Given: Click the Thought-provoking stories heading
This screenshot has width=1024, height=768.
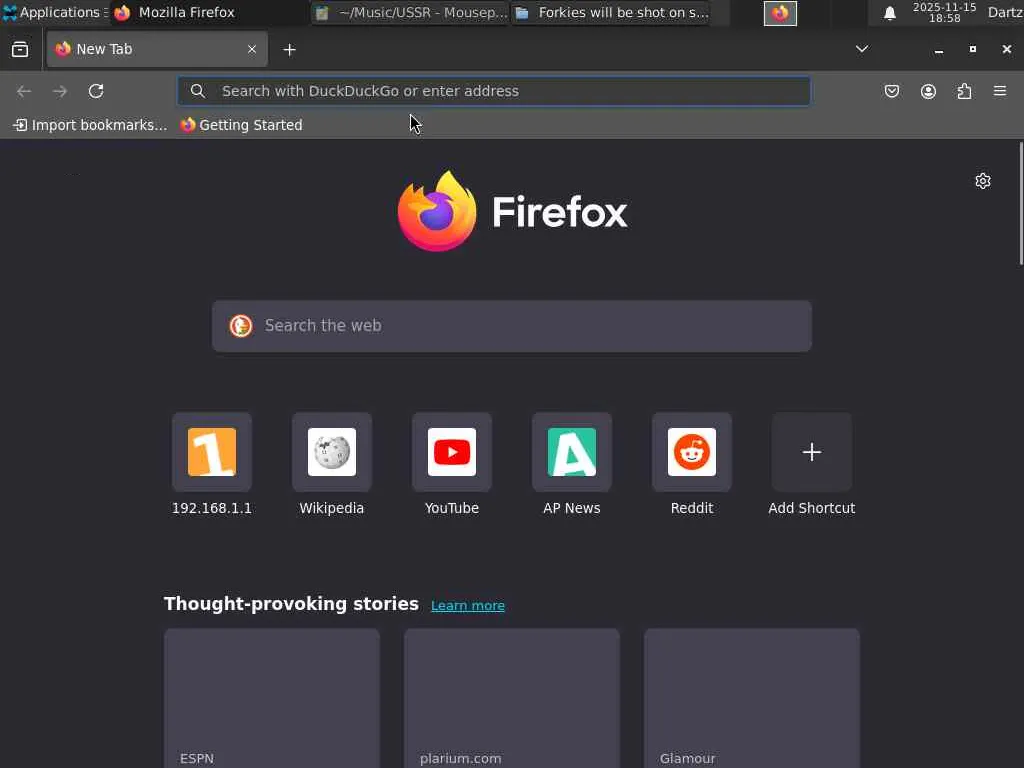Looking at the screenshot, I should [x=291, y=603].
